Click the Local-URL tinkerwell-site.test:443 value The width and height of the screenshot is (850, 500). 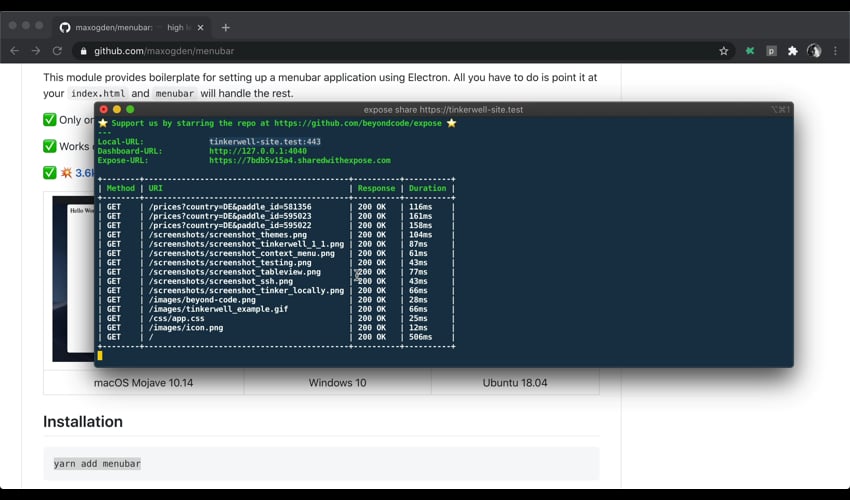265,142
